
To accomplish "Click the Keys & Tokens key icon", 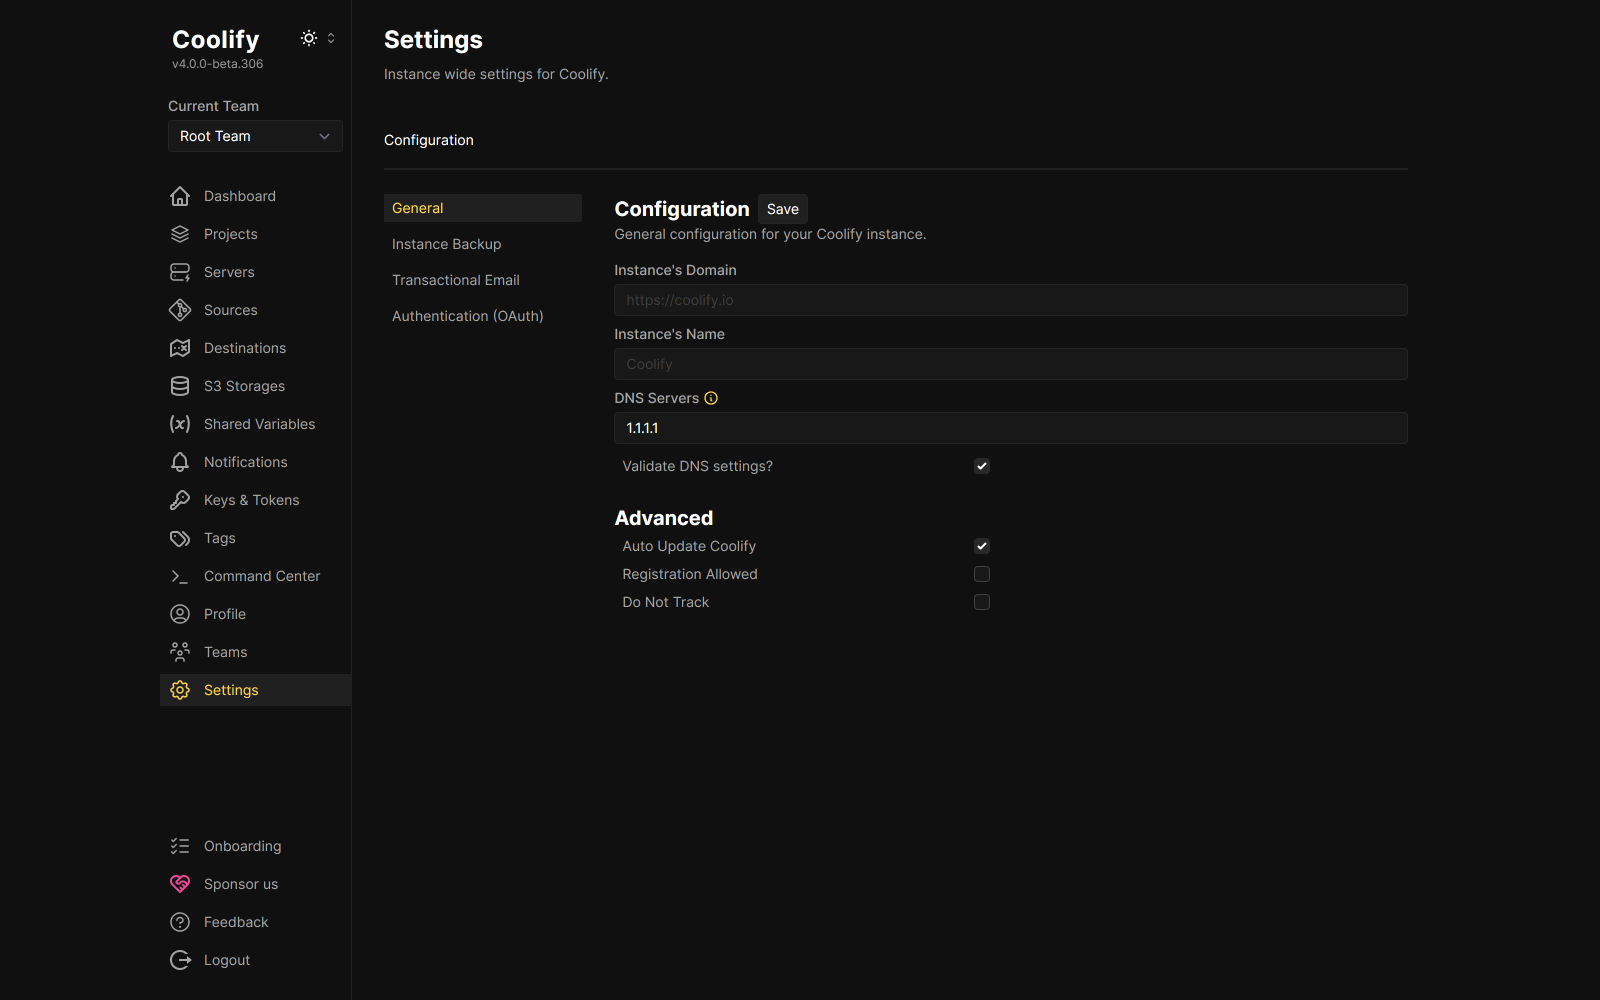I will click(180, 500).
